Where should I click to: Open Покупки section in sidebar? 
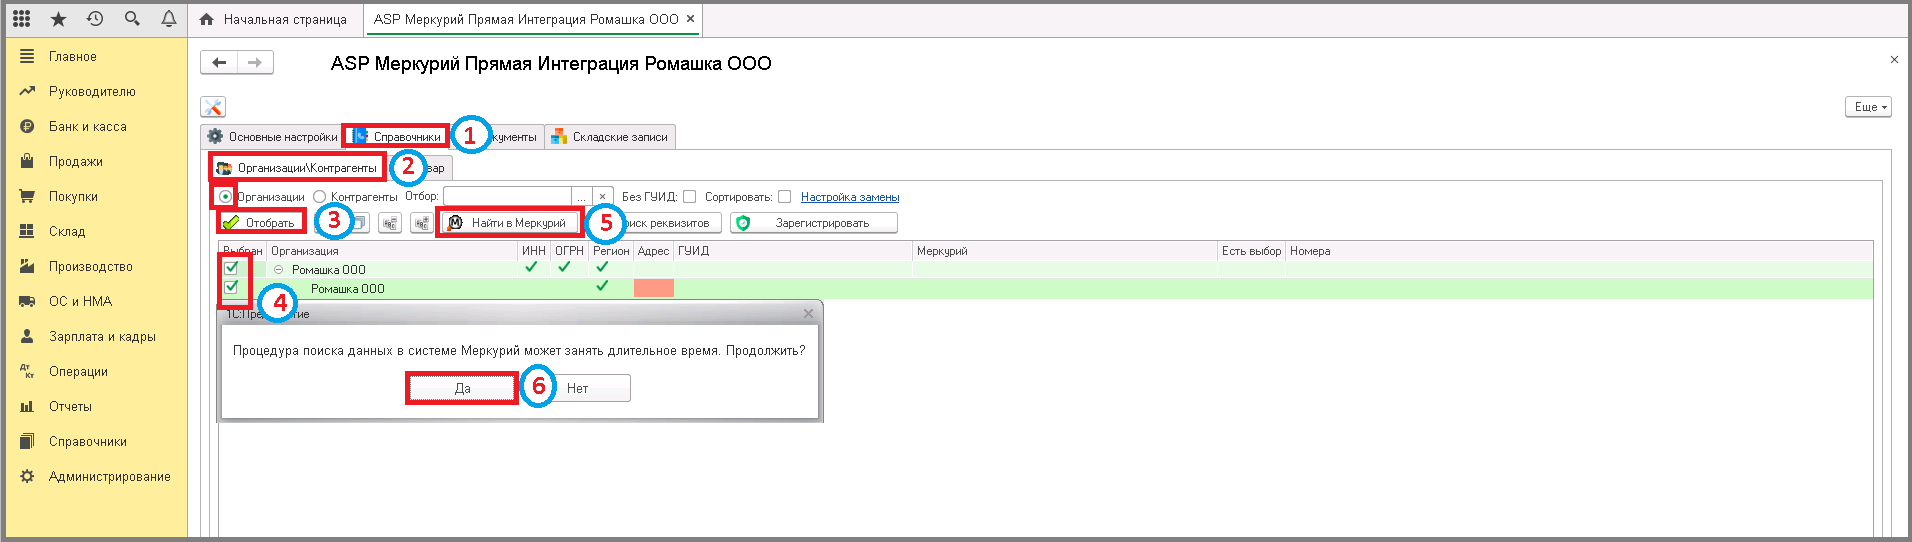tap(73, 197)
